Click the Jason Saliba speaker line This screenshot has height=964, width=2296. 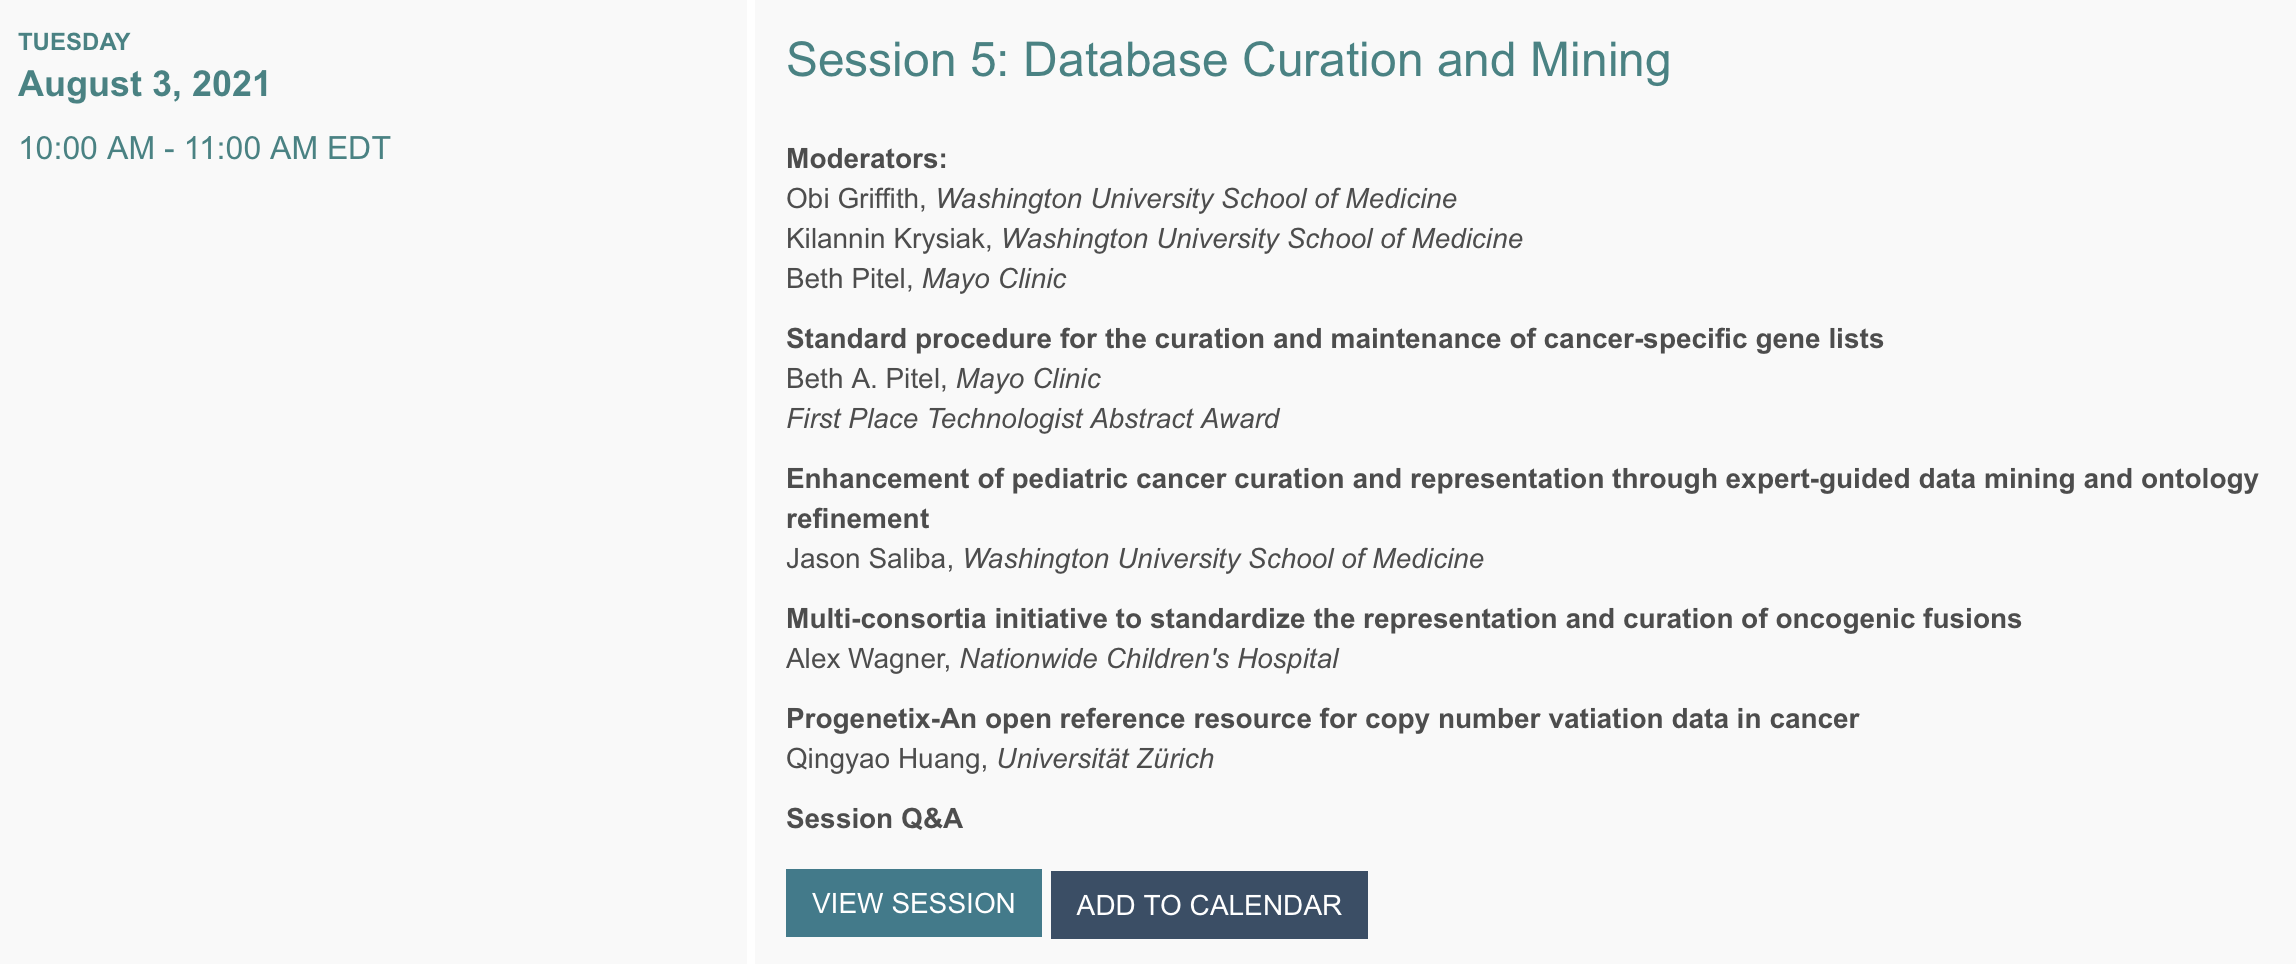pos(1135,559)
